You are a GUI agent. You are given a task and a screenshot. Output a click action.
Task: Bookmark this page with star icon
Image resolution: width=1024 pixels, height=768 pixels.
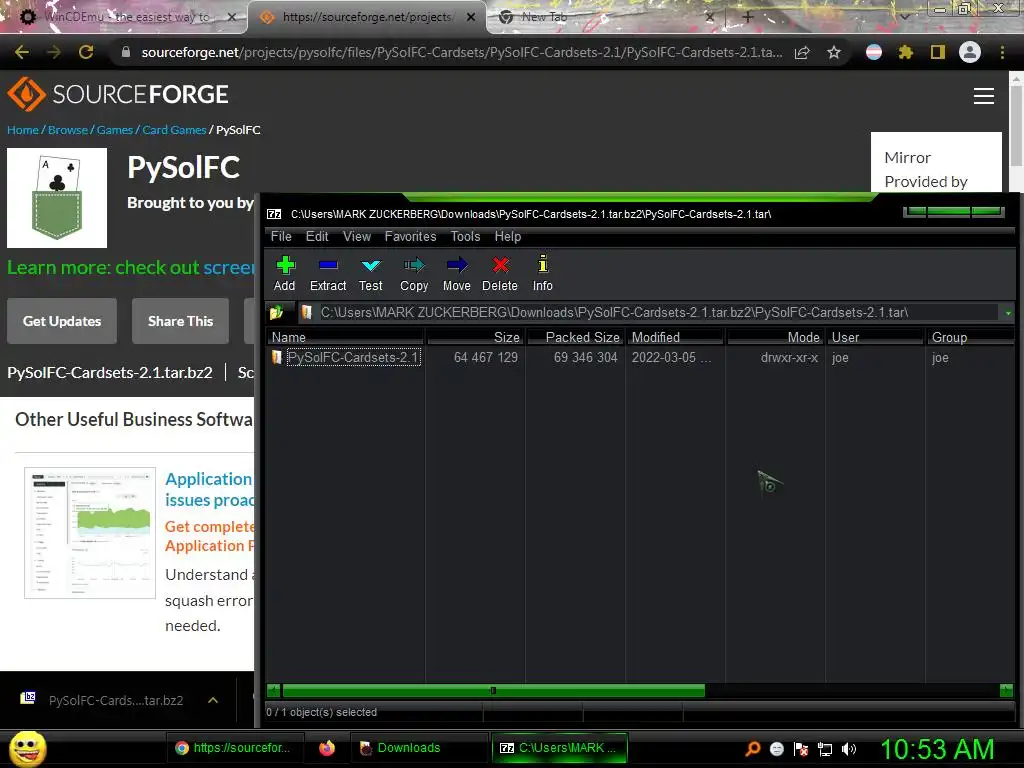834,52
